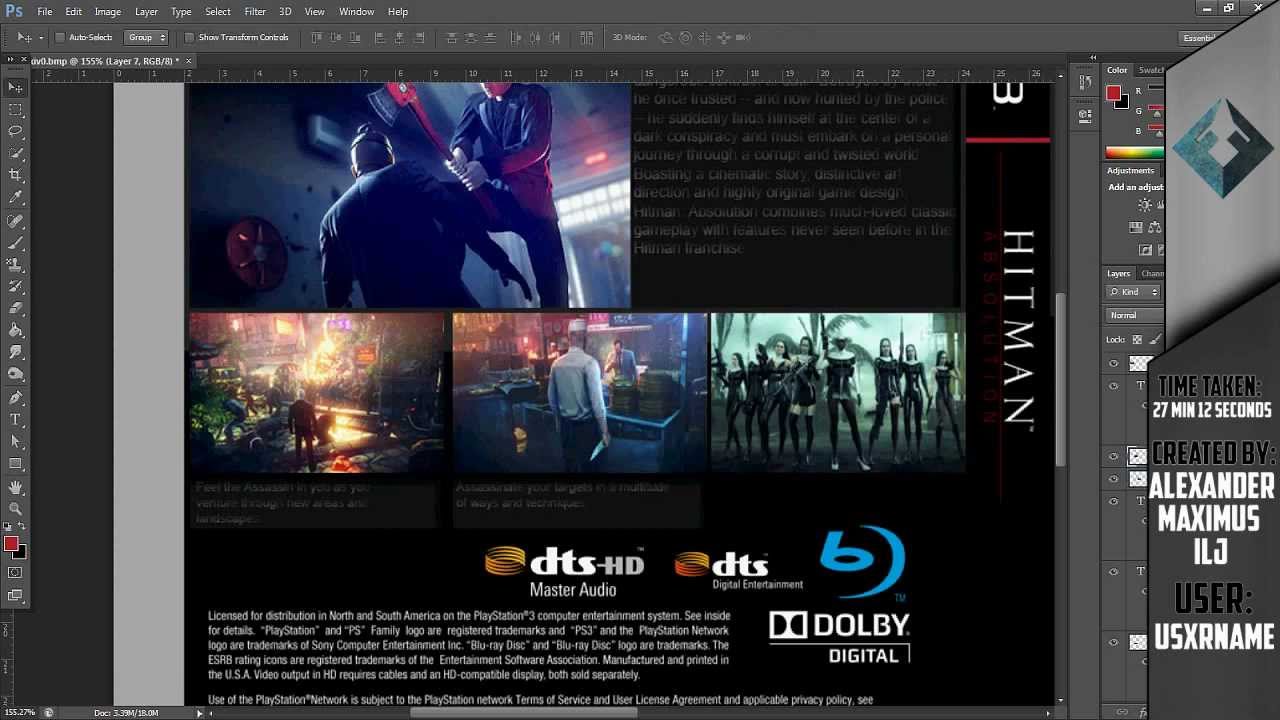The height and width of the screenshot is (720, 1280).
Task: Close the av0.bmp document tab
Action: click(x=188, y=61)
